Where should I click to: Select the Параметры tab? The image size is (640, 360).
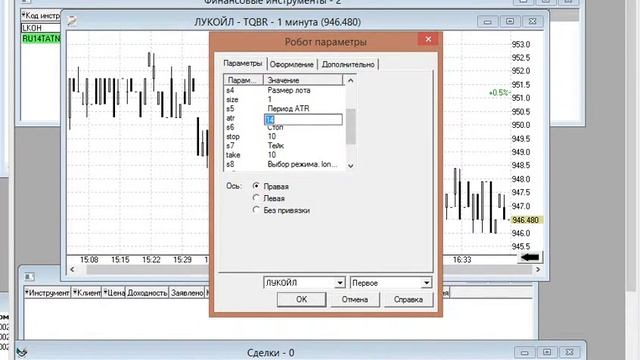pyautogui.click(x=242, y=63)
